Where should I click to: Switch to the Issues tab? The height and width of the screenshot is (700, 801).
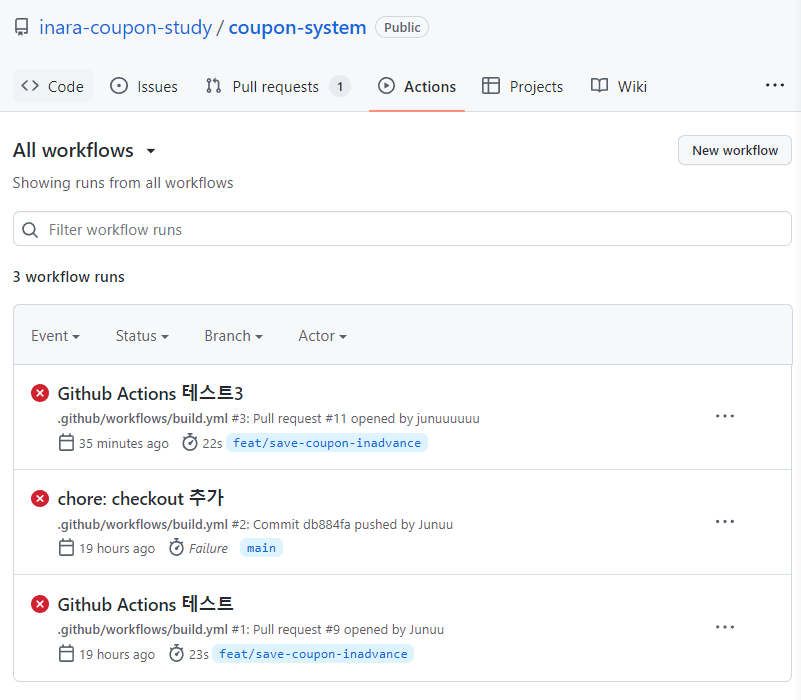144,86
